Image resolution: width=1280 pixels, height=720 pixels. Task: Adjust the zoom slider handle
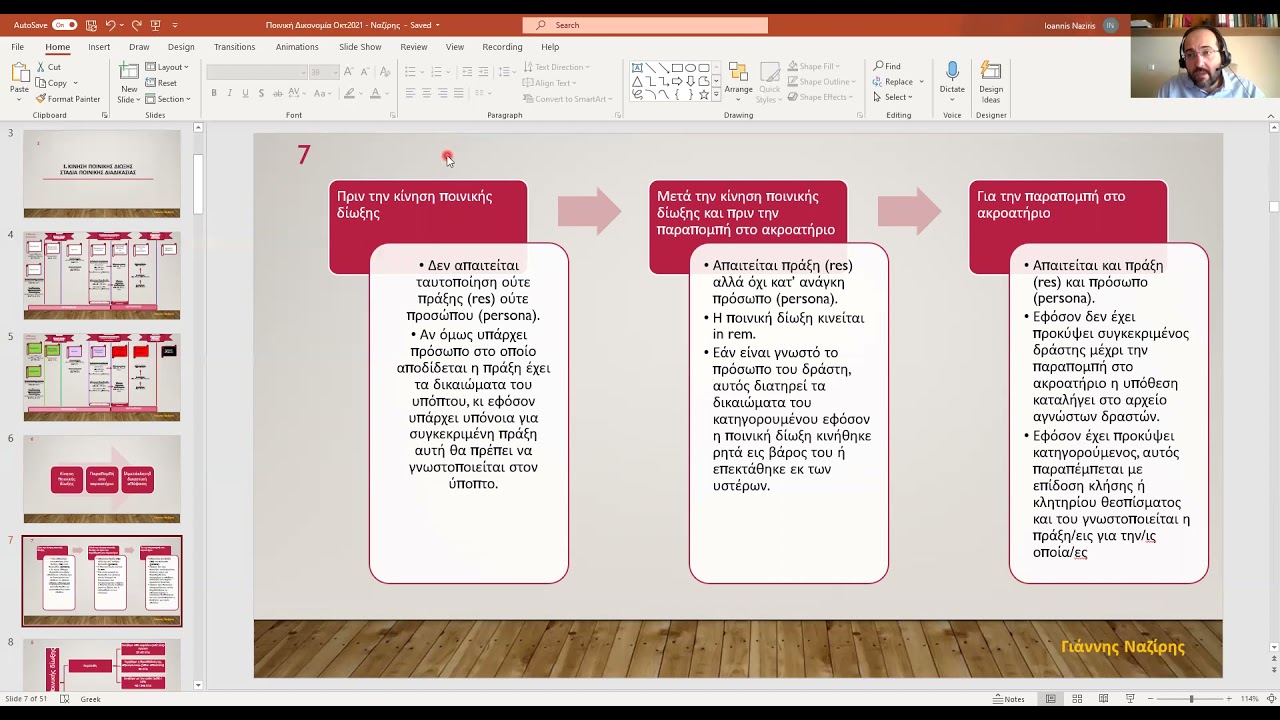pyautogui.click(x=1191, y=699)
